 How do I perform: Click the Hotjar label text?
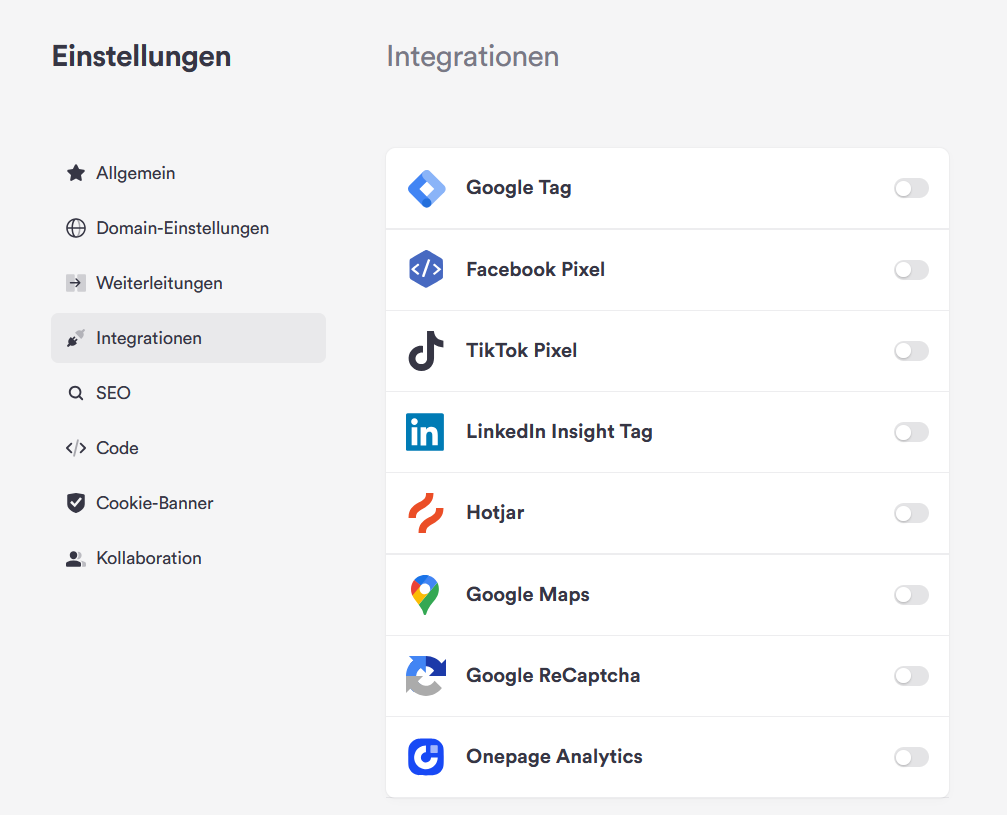pyautogui.click(x=495, y=513)
